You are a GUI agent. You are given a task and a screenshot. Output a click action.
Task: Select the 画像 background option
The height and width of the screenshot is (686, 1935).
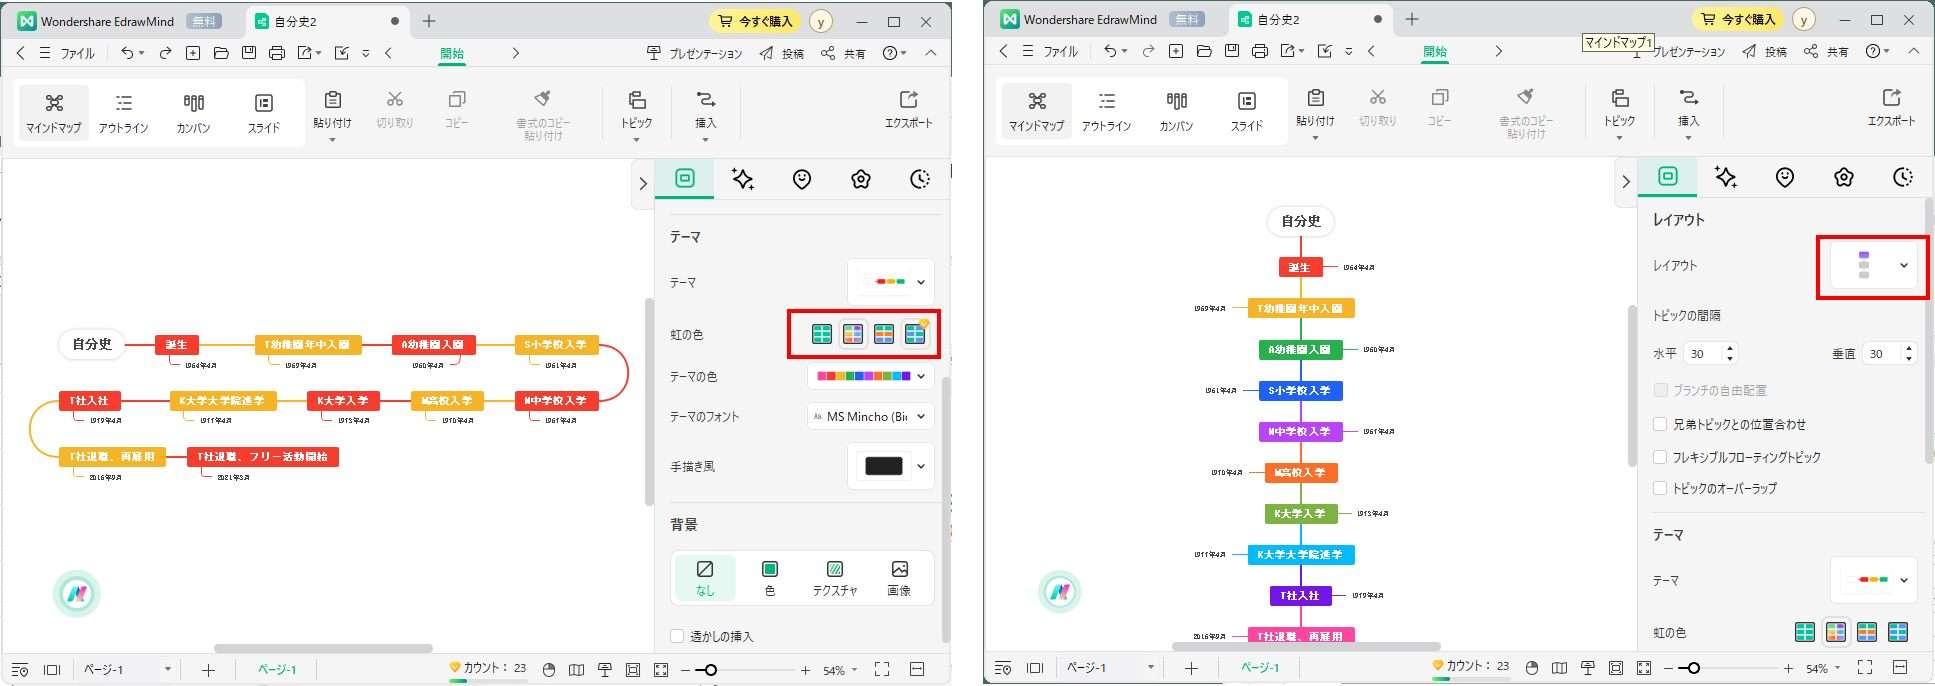(x=899, y=578)
